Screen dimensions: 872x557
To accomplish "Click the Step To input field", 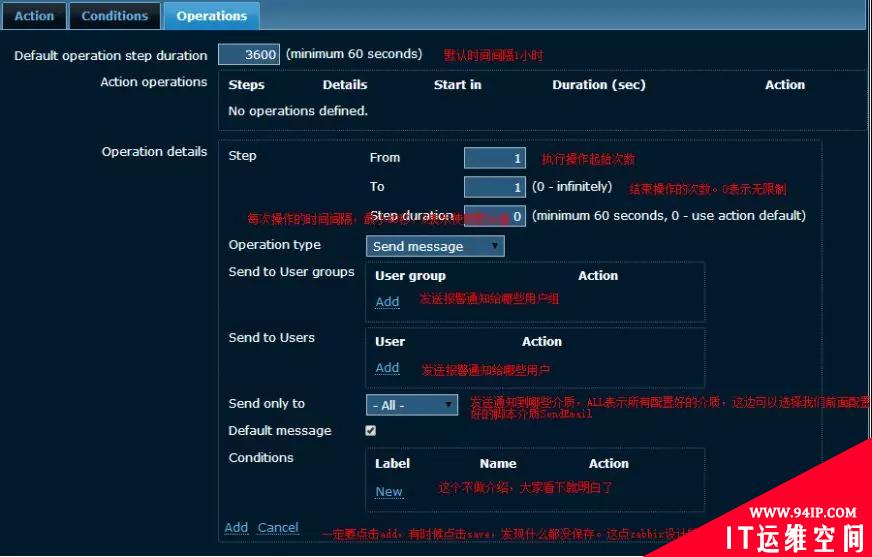I will pyautogui.click(x=494, y=187).
